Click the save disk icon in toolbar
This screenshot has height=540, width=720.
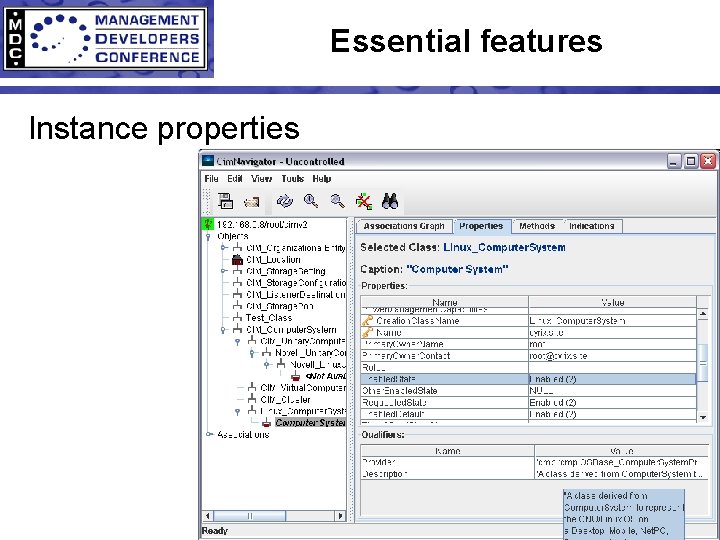click(225, 201)
